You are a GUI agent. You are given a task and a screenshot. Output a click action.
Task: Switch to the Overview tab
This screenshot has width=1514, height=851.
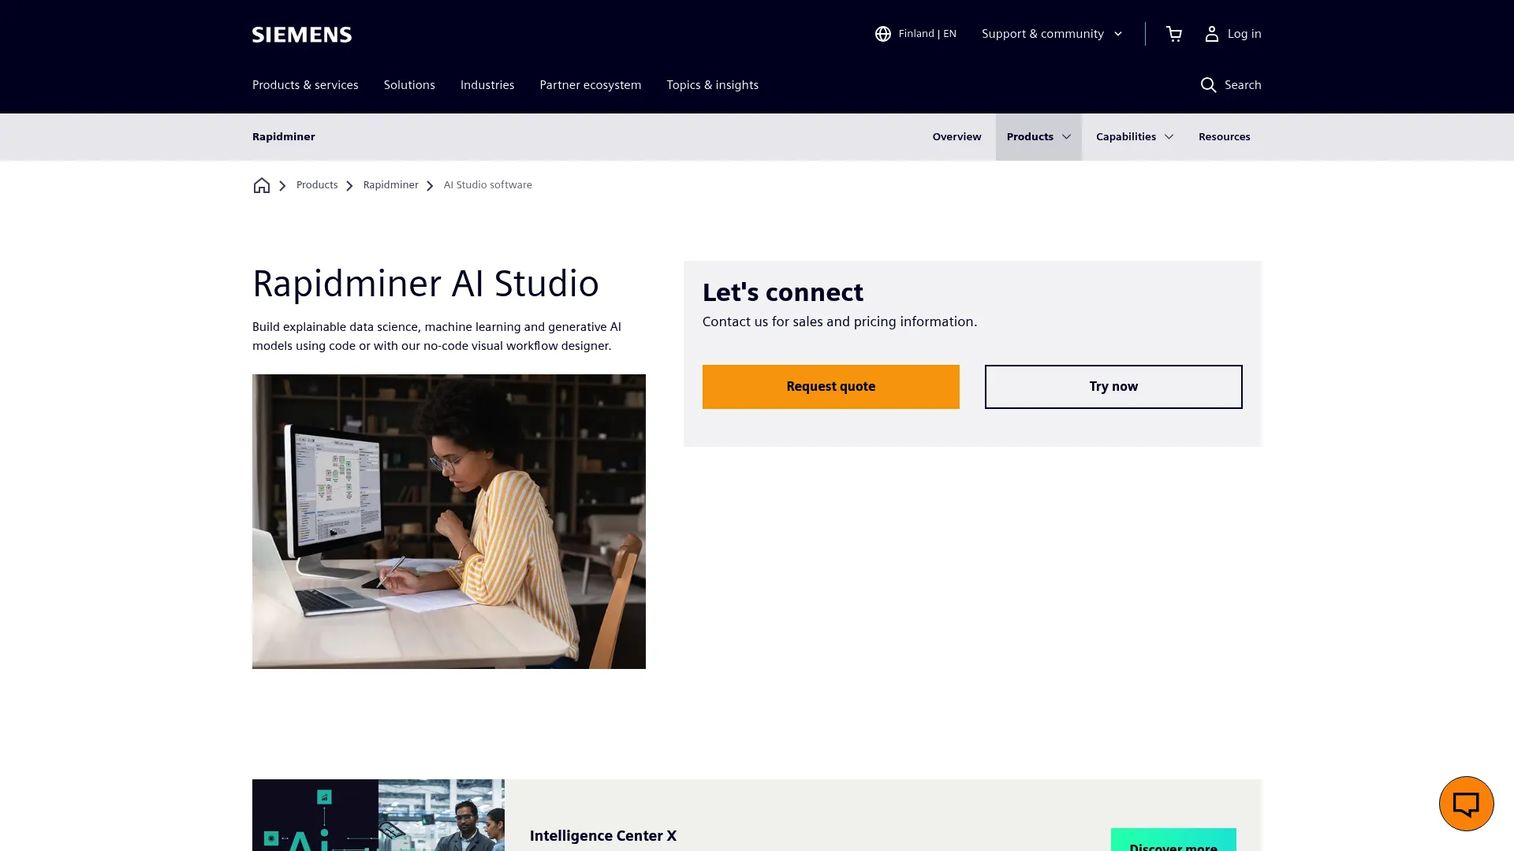pos(957,137)
